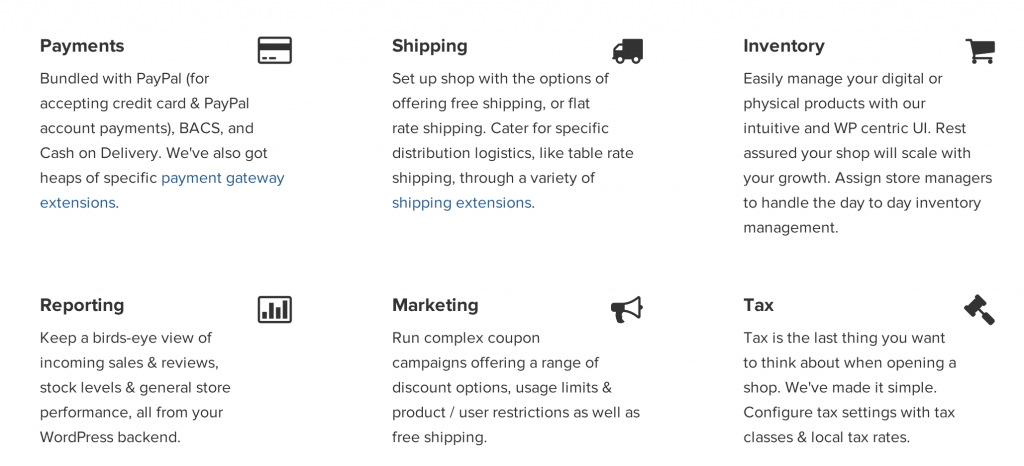Select the Reporting heading

[82, 305]
